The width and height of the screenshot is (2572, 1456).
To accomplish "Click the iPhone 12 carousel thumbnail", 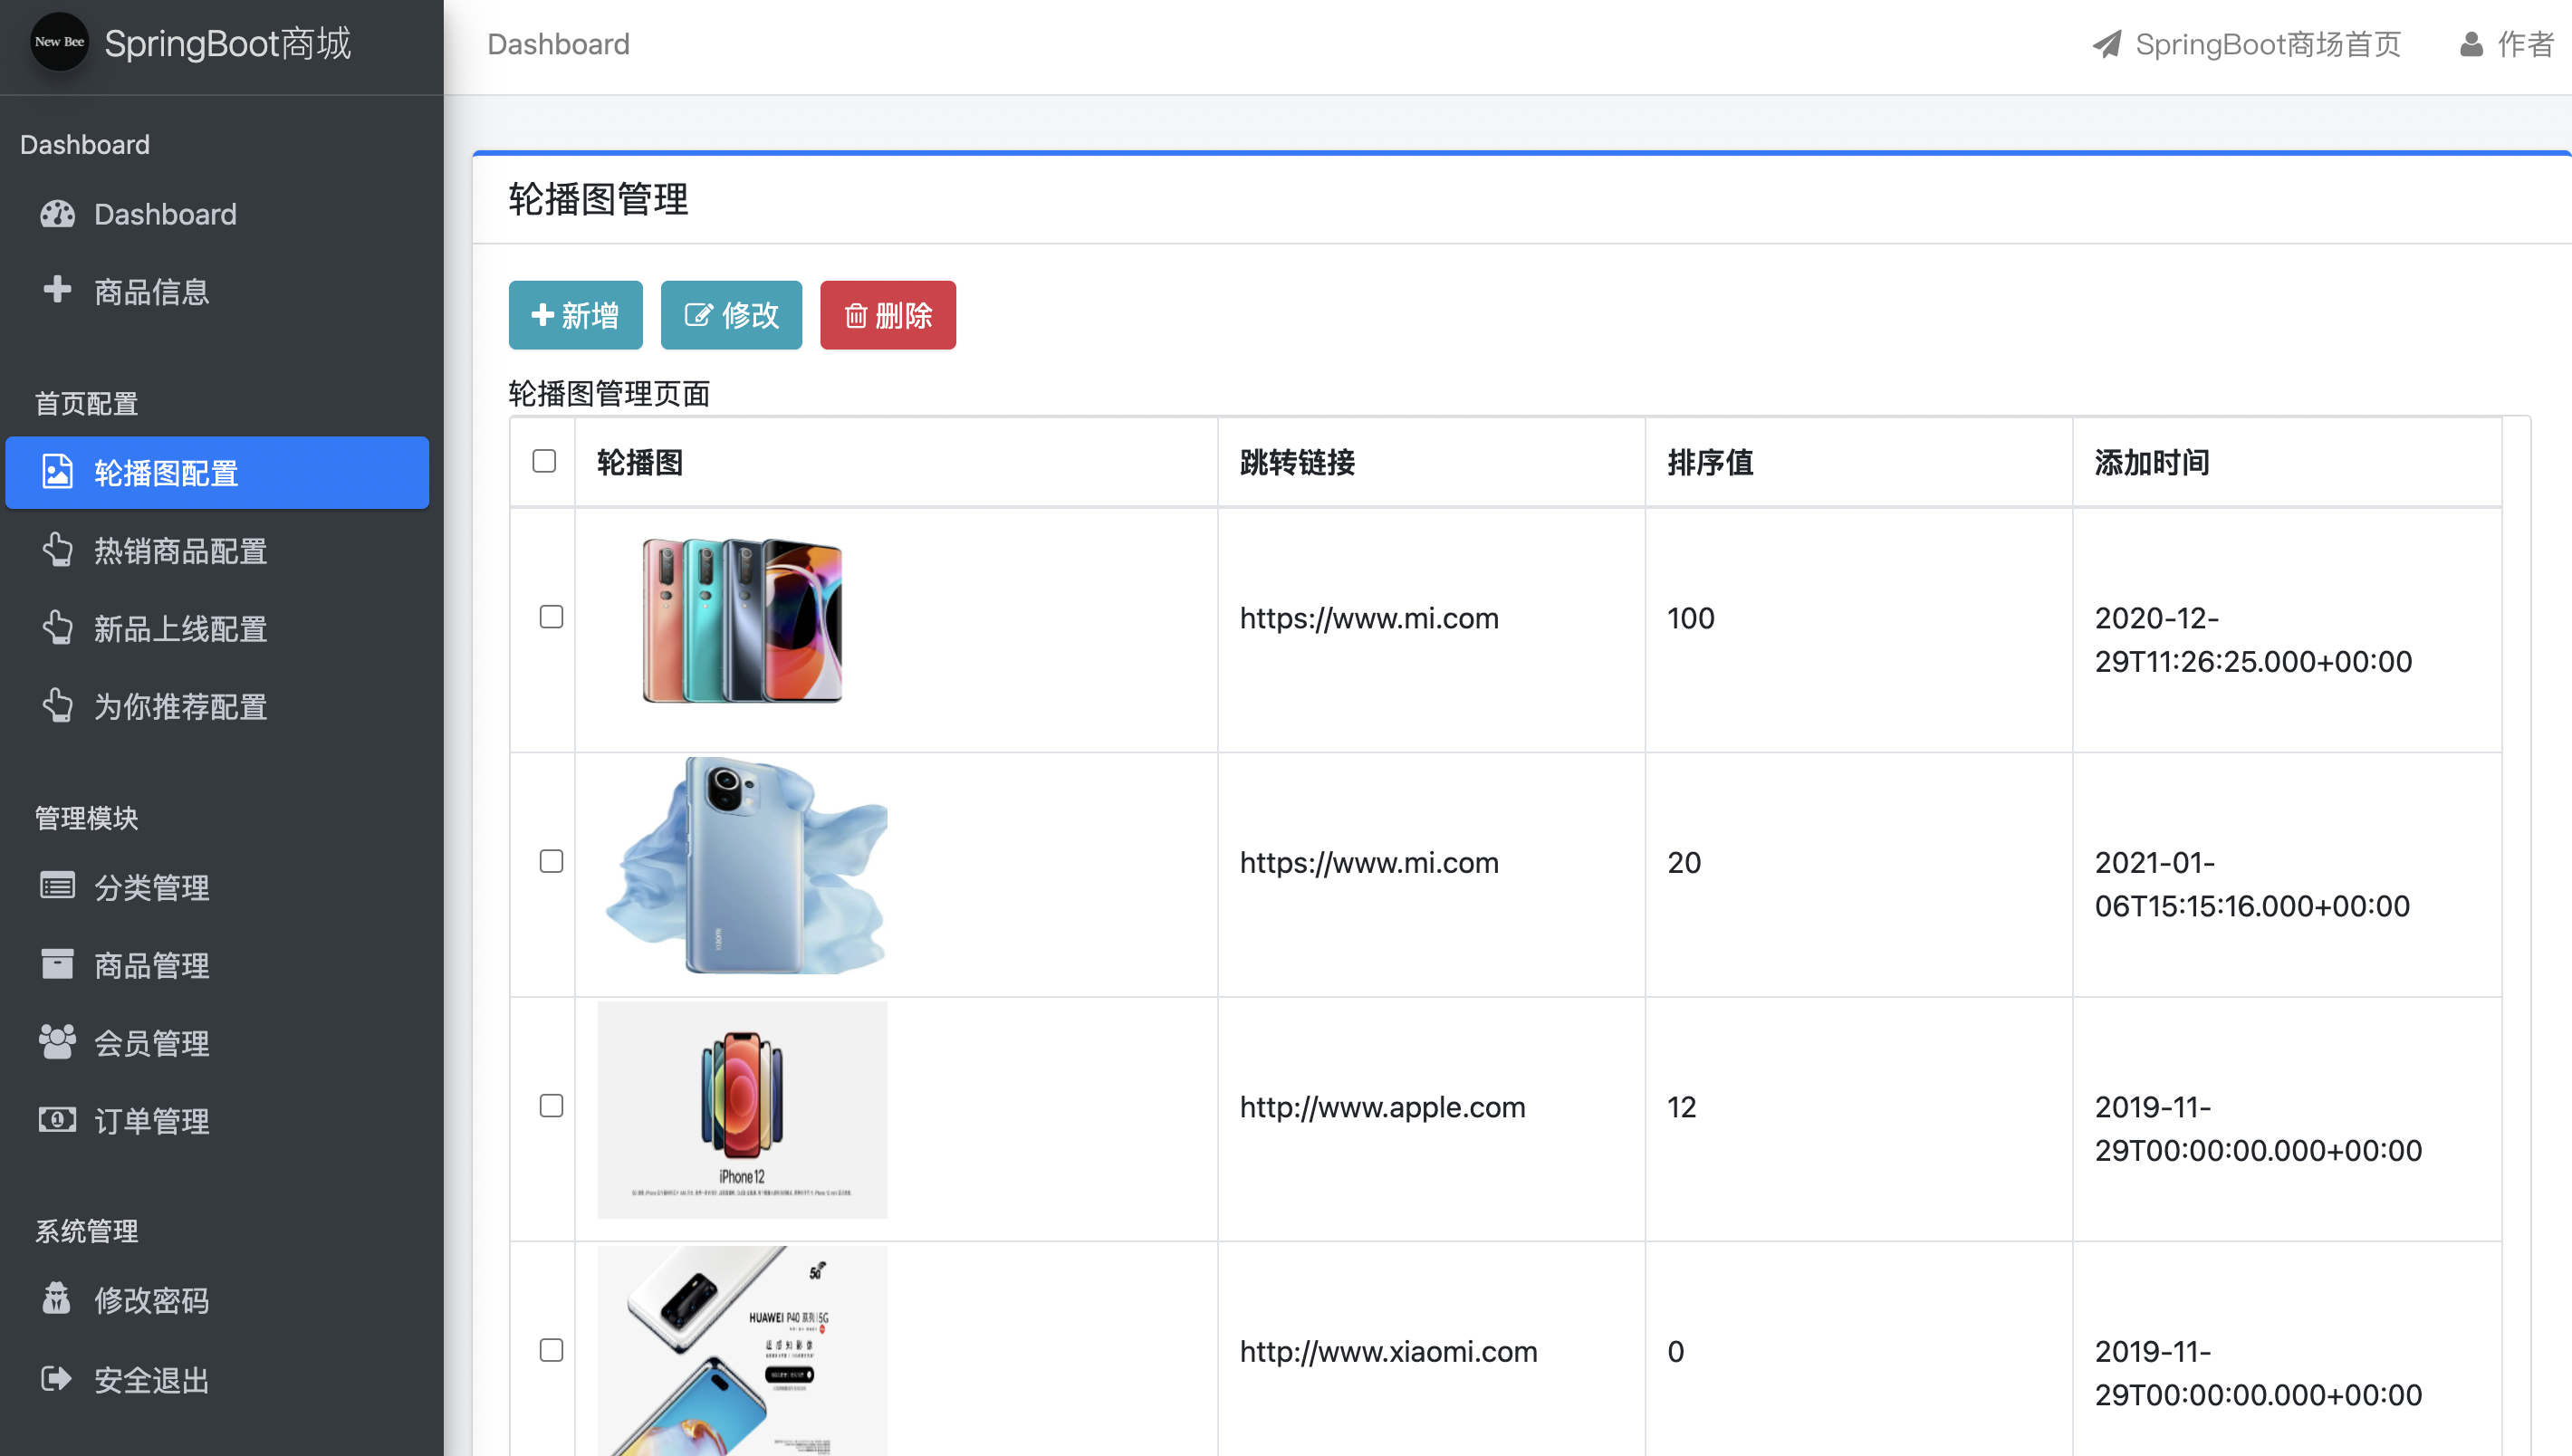I will [742, 1109].
